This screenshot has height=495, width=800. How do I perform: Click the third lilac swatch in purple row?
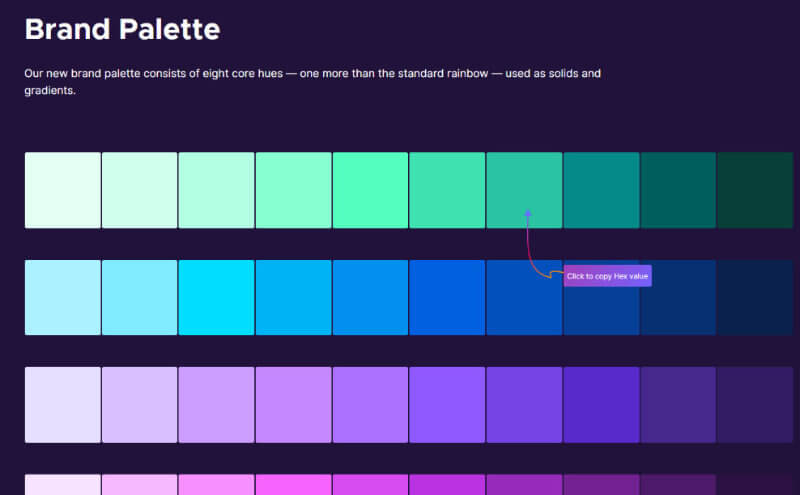tap(216, 405)
